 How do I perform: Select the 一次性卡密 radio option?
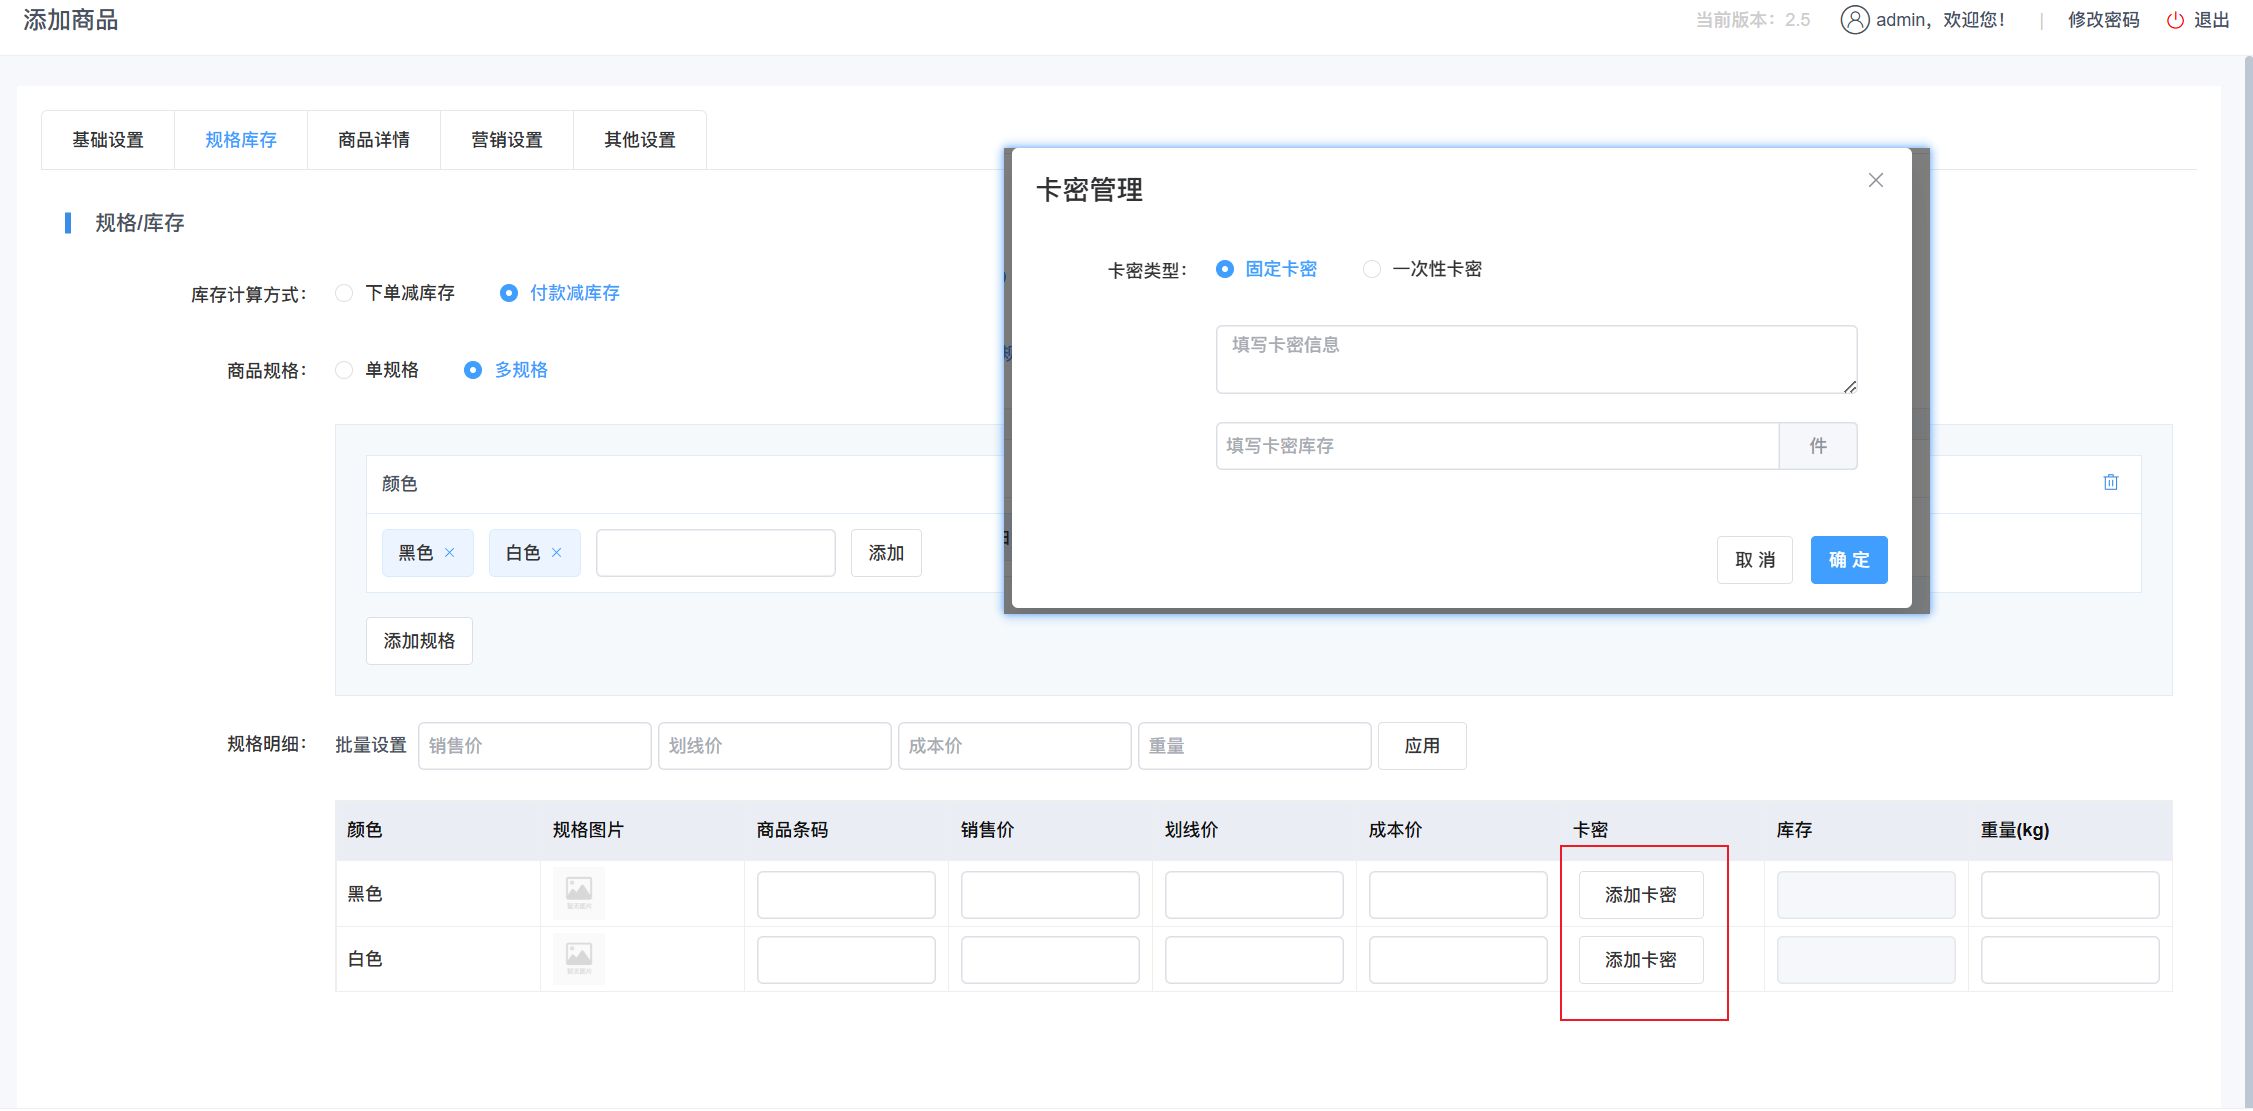pyautogui.click(x=1372, y=269)
